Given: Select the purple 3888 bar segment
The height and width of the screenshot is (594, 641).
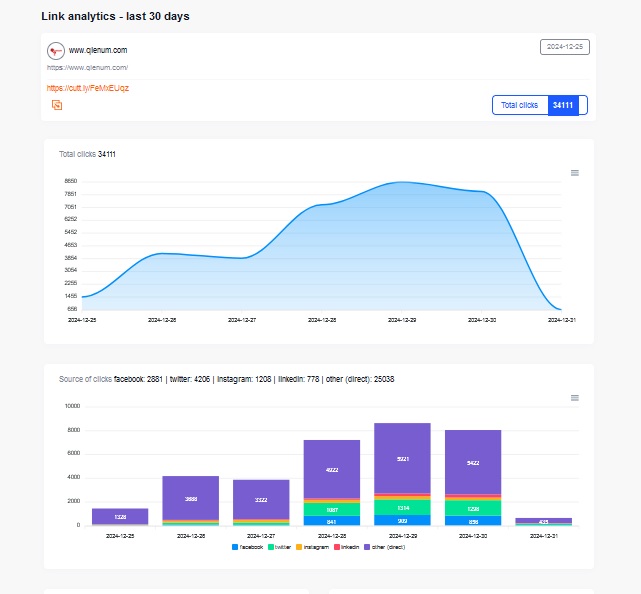Looking at the screenshot, I should point(190,498).
